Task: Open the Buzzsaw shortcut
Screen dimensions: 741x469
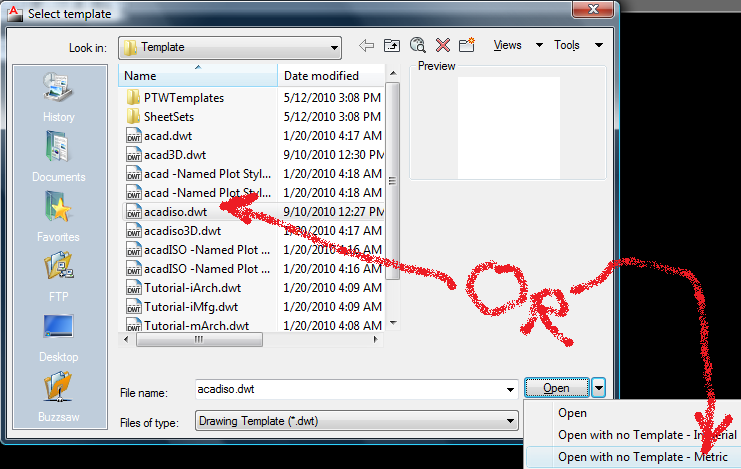Action: click(x=59, y=396)
